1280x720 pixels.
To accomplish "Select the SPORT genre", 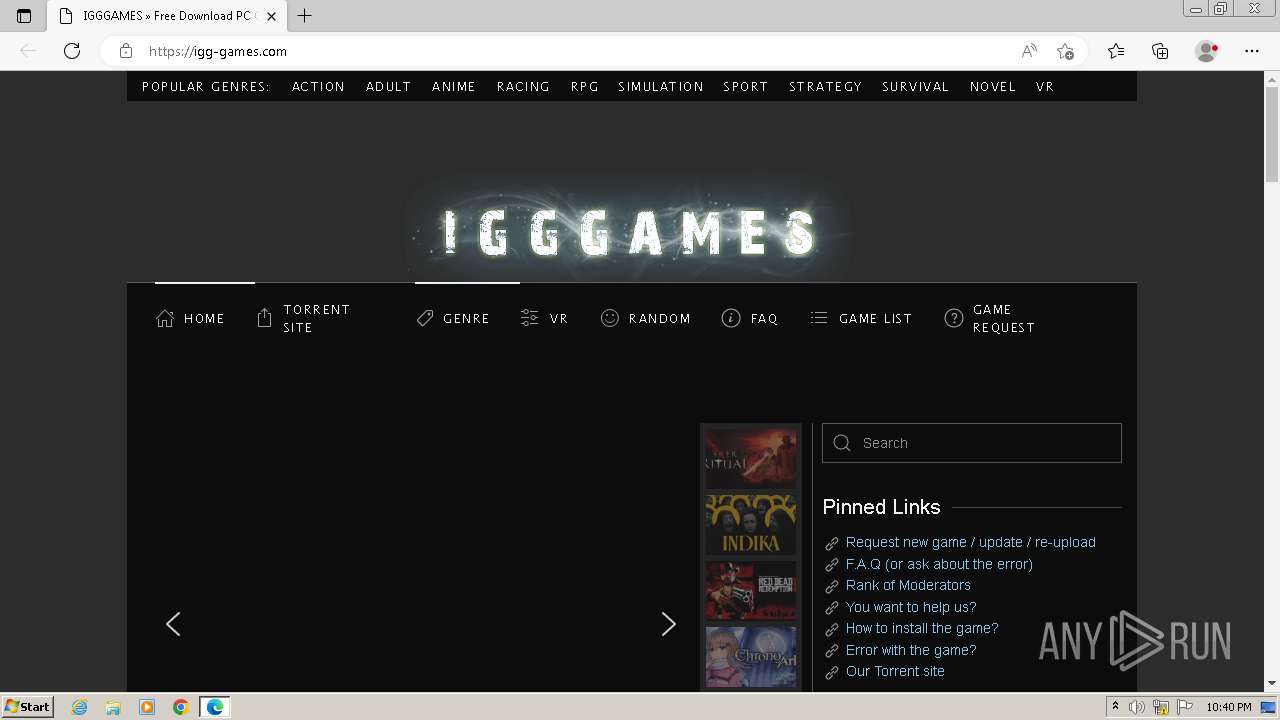I will [746, 86].
